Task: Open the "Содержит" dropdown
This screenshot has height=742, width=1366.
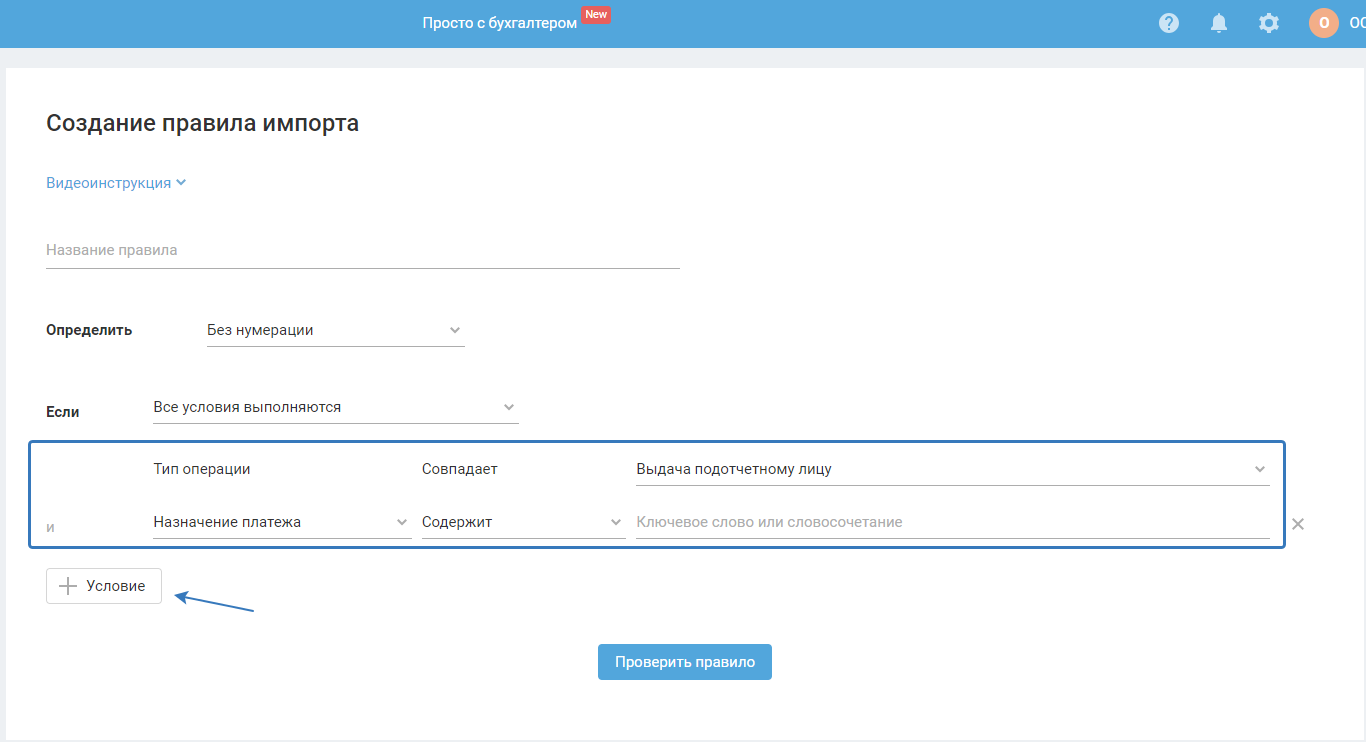Action: 524,522
